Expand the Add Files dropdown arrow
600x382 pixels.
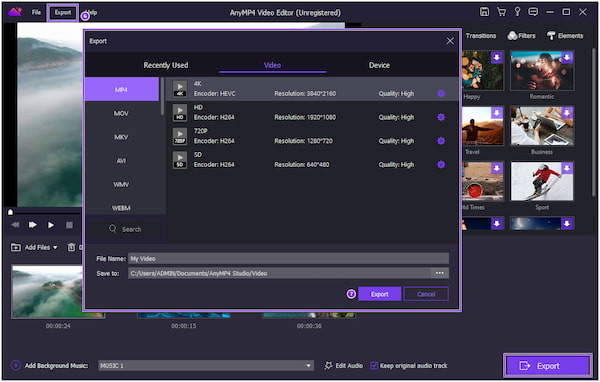coord(55,248)
